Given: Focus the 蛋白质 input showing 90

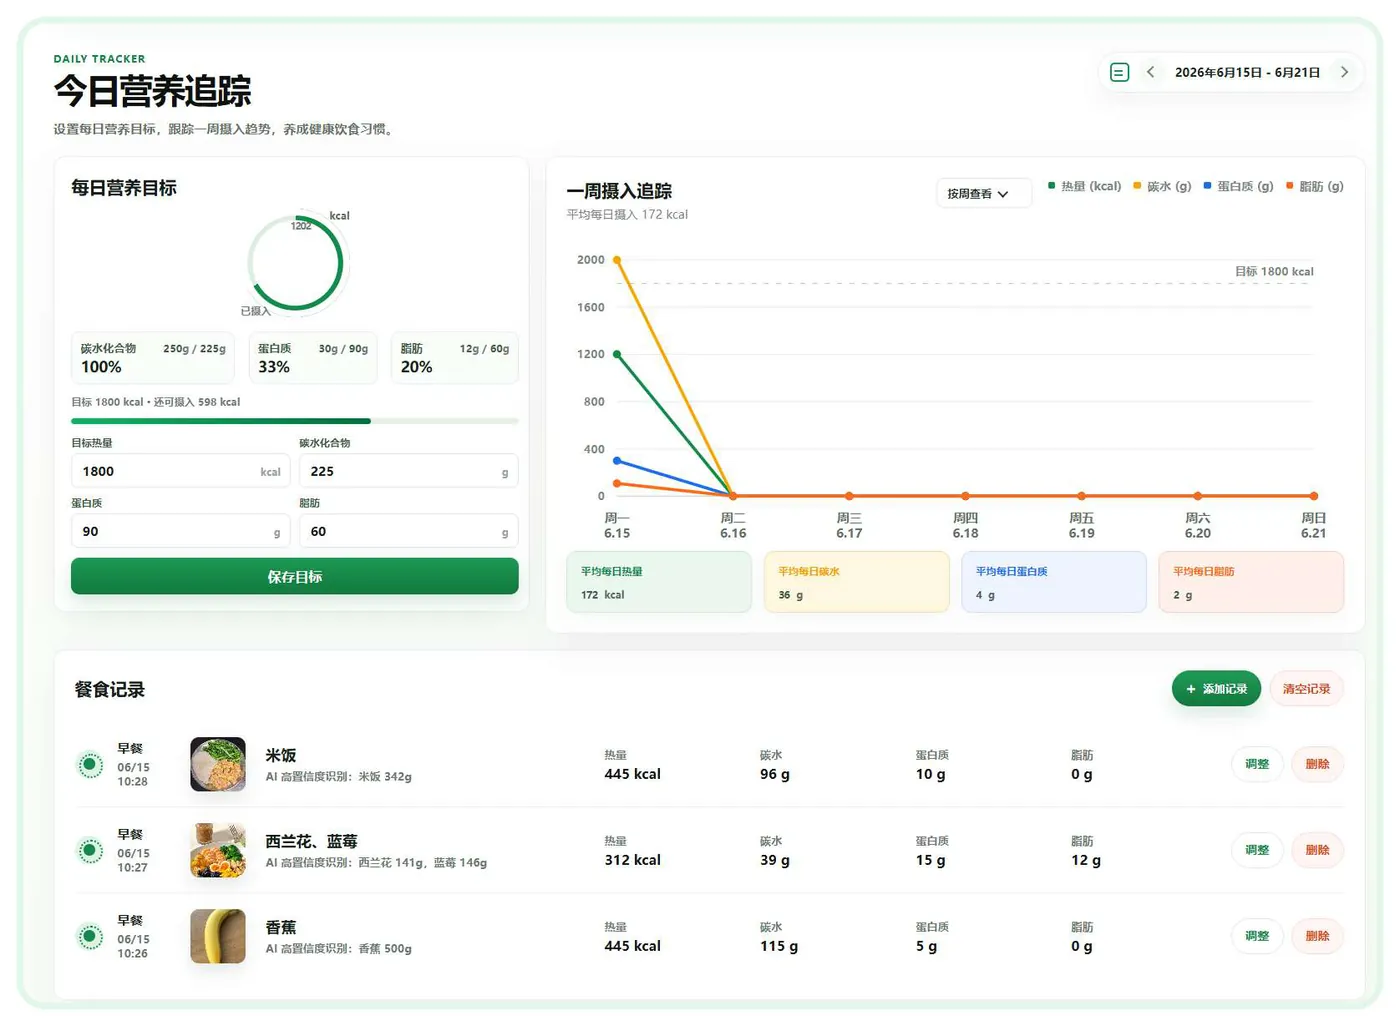Looking at the screenshot, I should click(180, 531).
